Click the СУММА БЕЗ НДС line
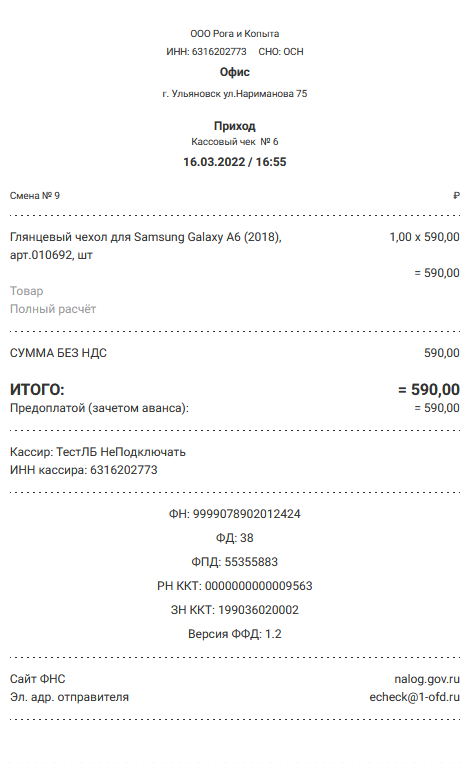 tap(234, 353)
